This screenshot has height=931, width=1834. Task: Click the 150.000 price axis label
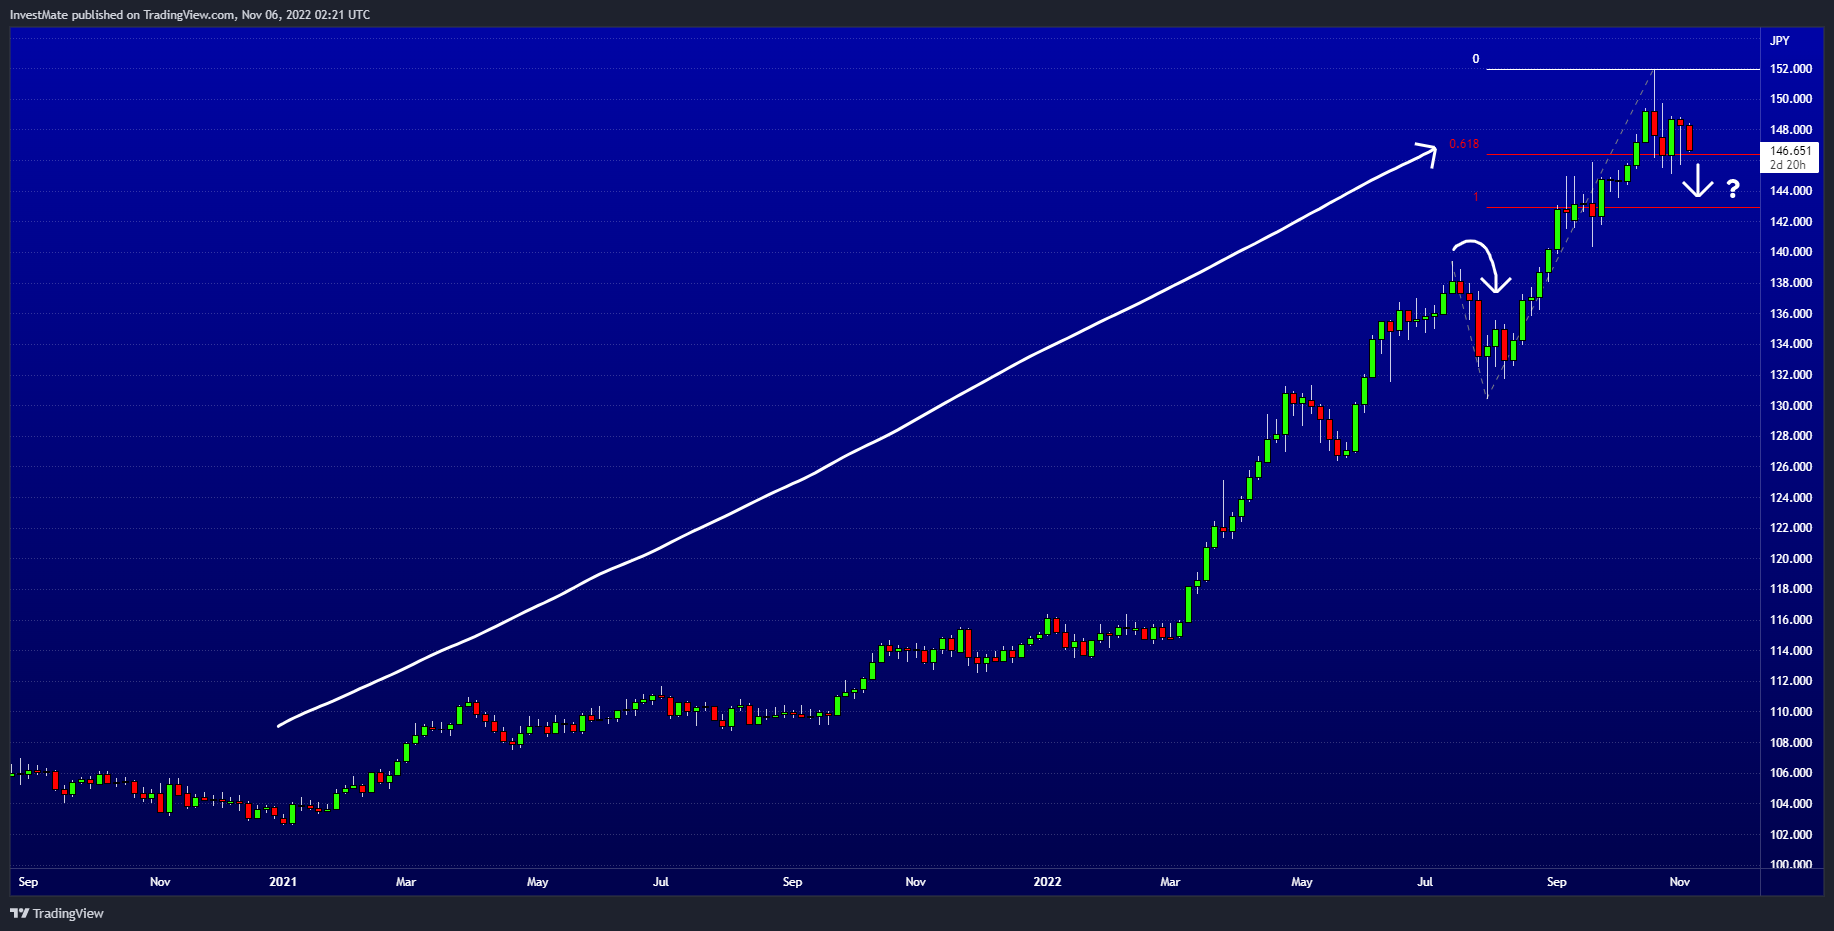click(x=1791, y=99)
